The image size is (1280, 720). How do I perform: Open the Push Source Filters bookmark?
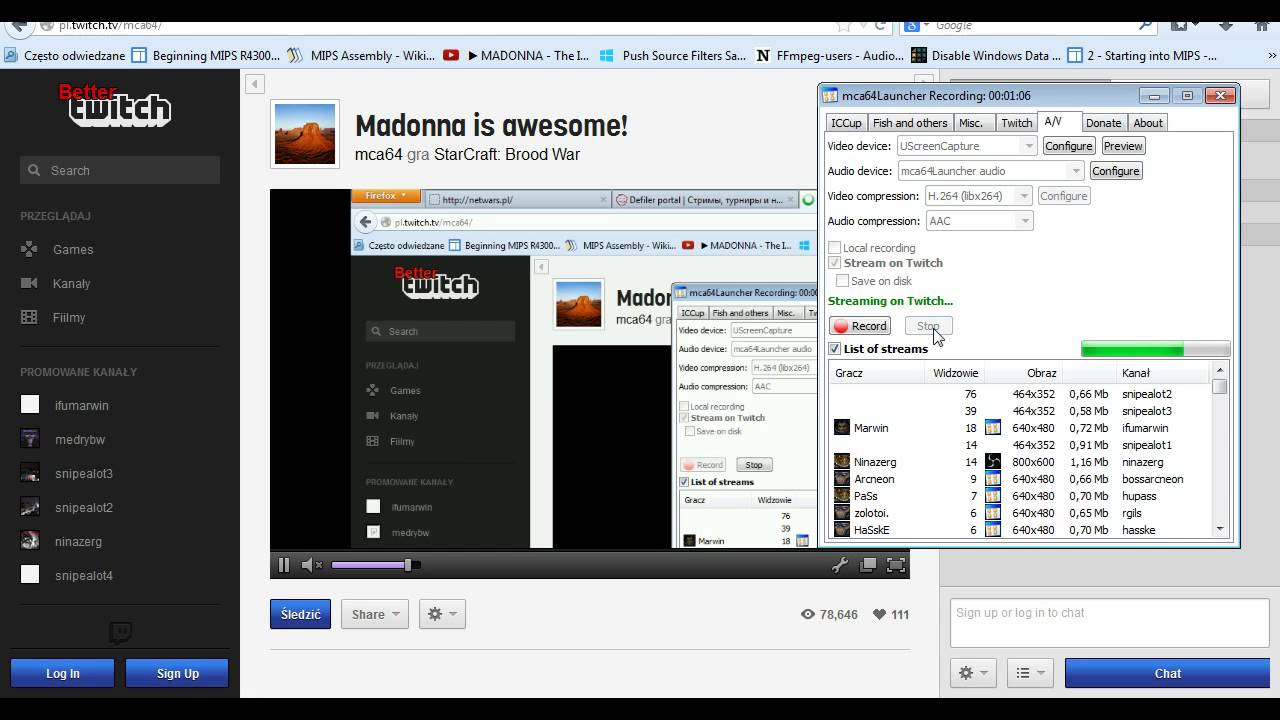(673, 55)
